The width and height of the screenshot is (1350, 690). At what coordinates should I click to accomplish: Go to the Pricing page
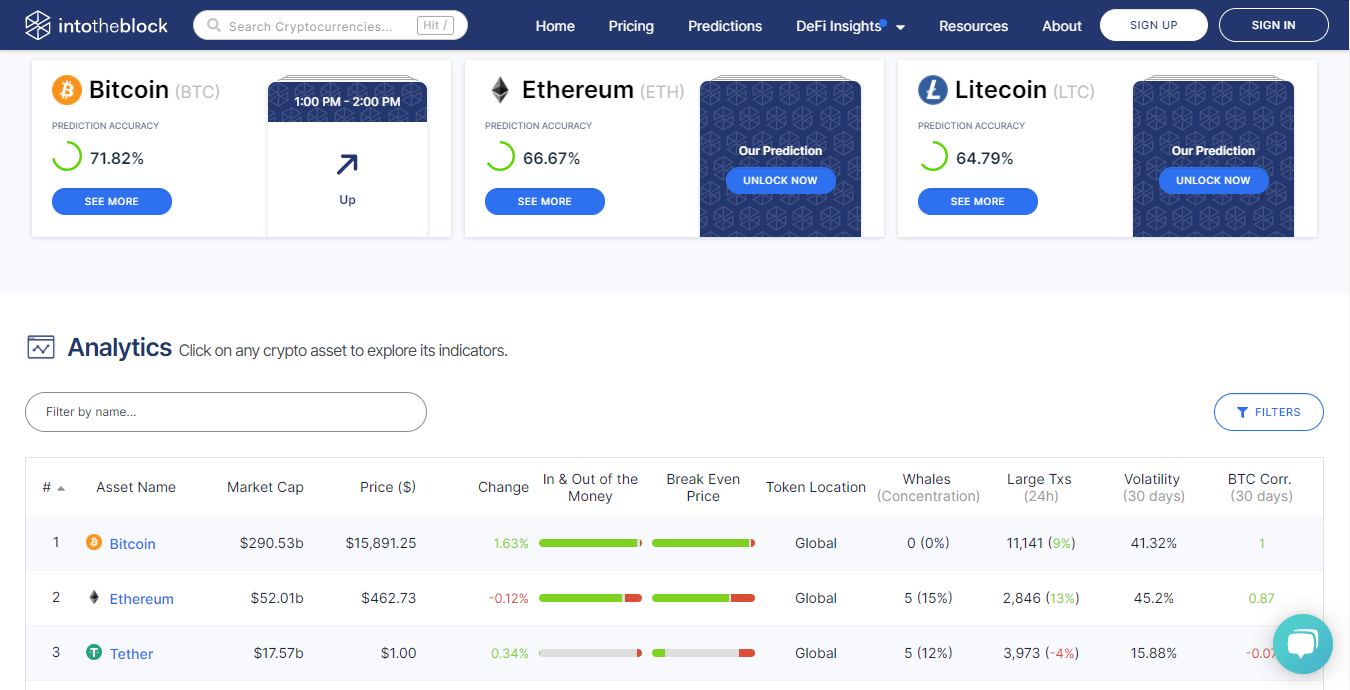tap(631, 26)
